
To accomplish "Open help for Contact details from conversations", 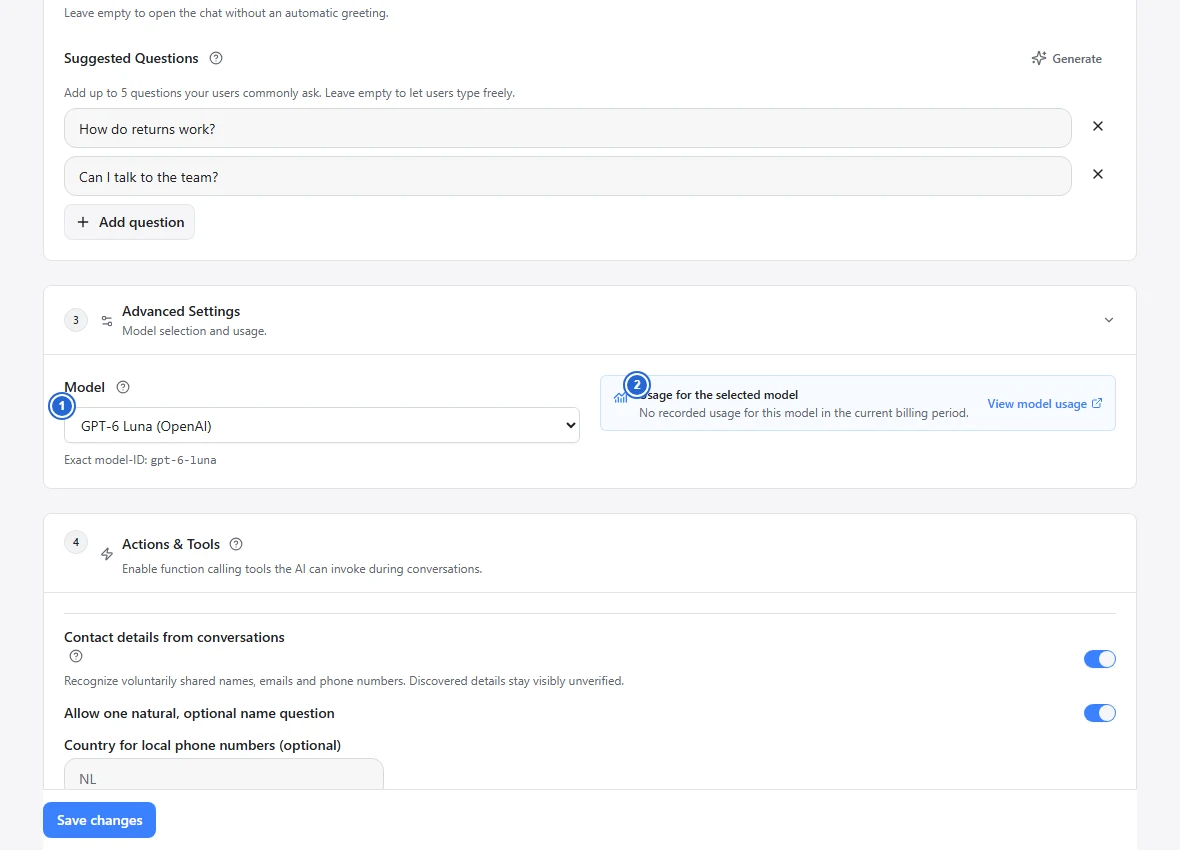I will (76, 657).
